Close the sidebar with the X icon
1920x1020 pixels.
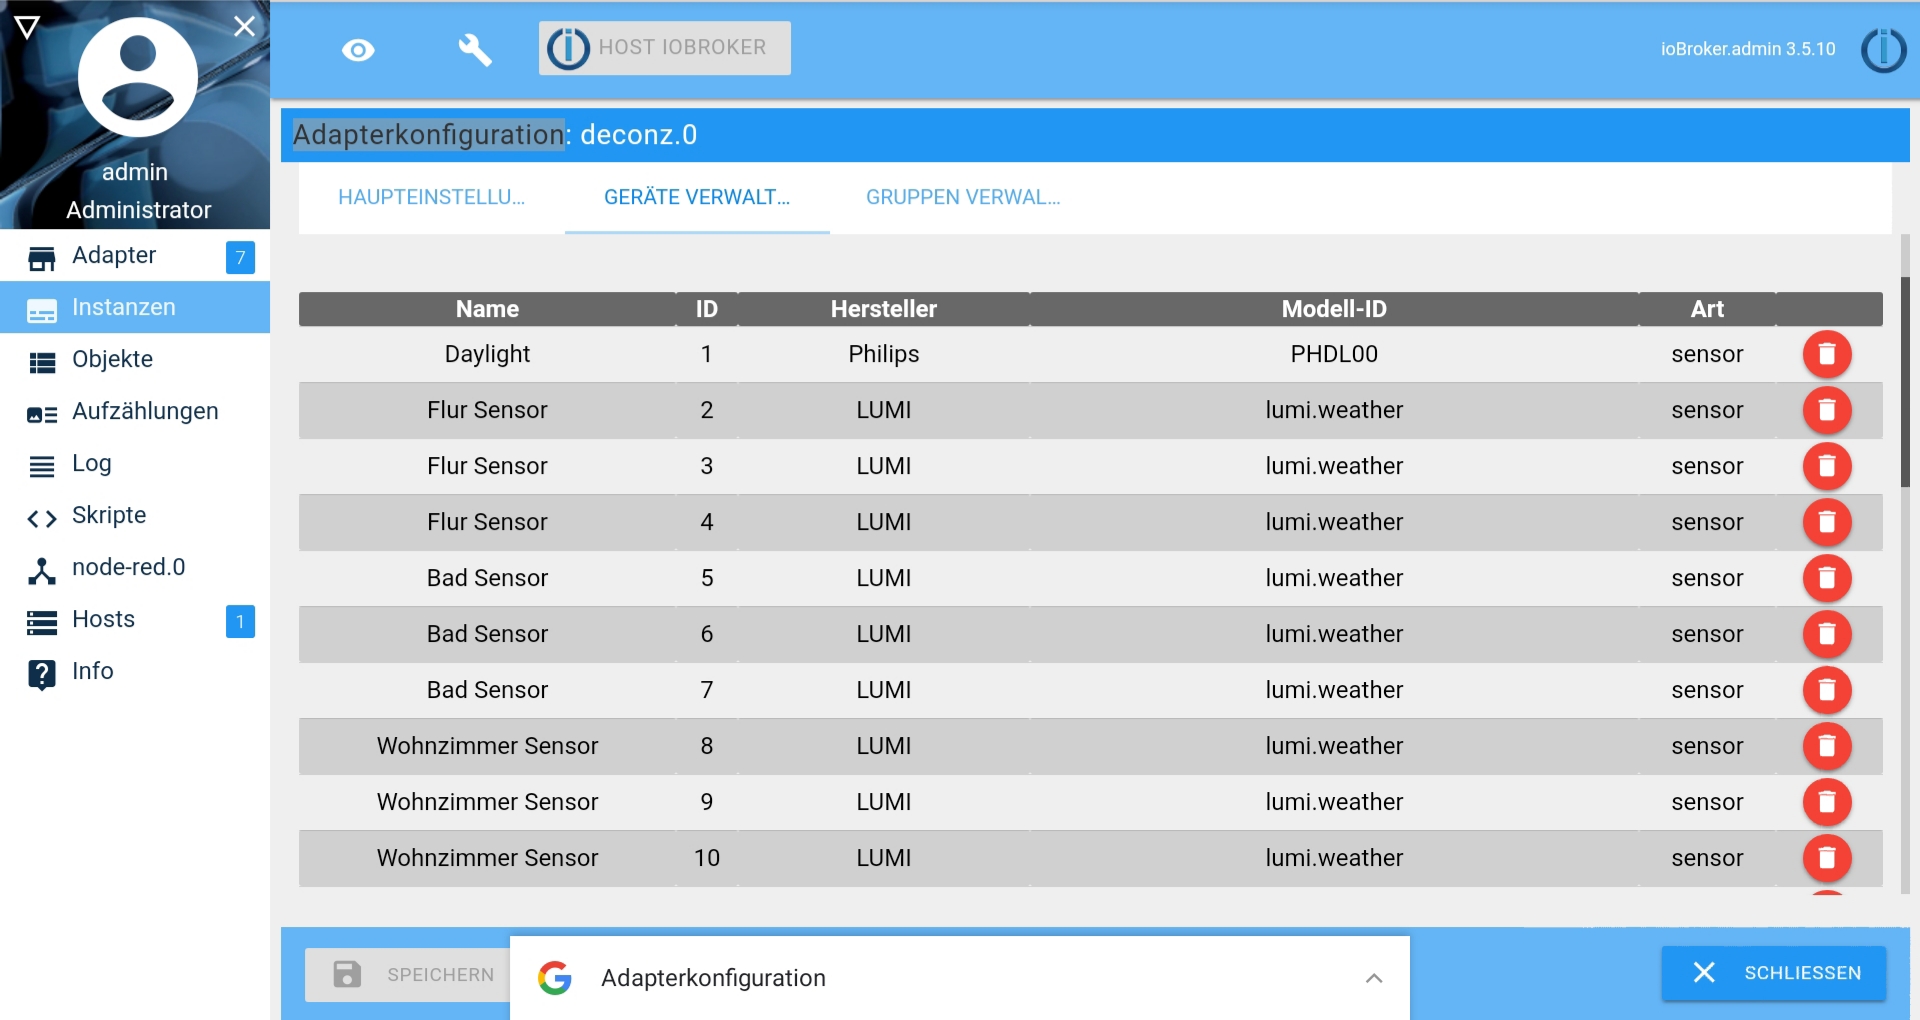(x=244, y=26)
